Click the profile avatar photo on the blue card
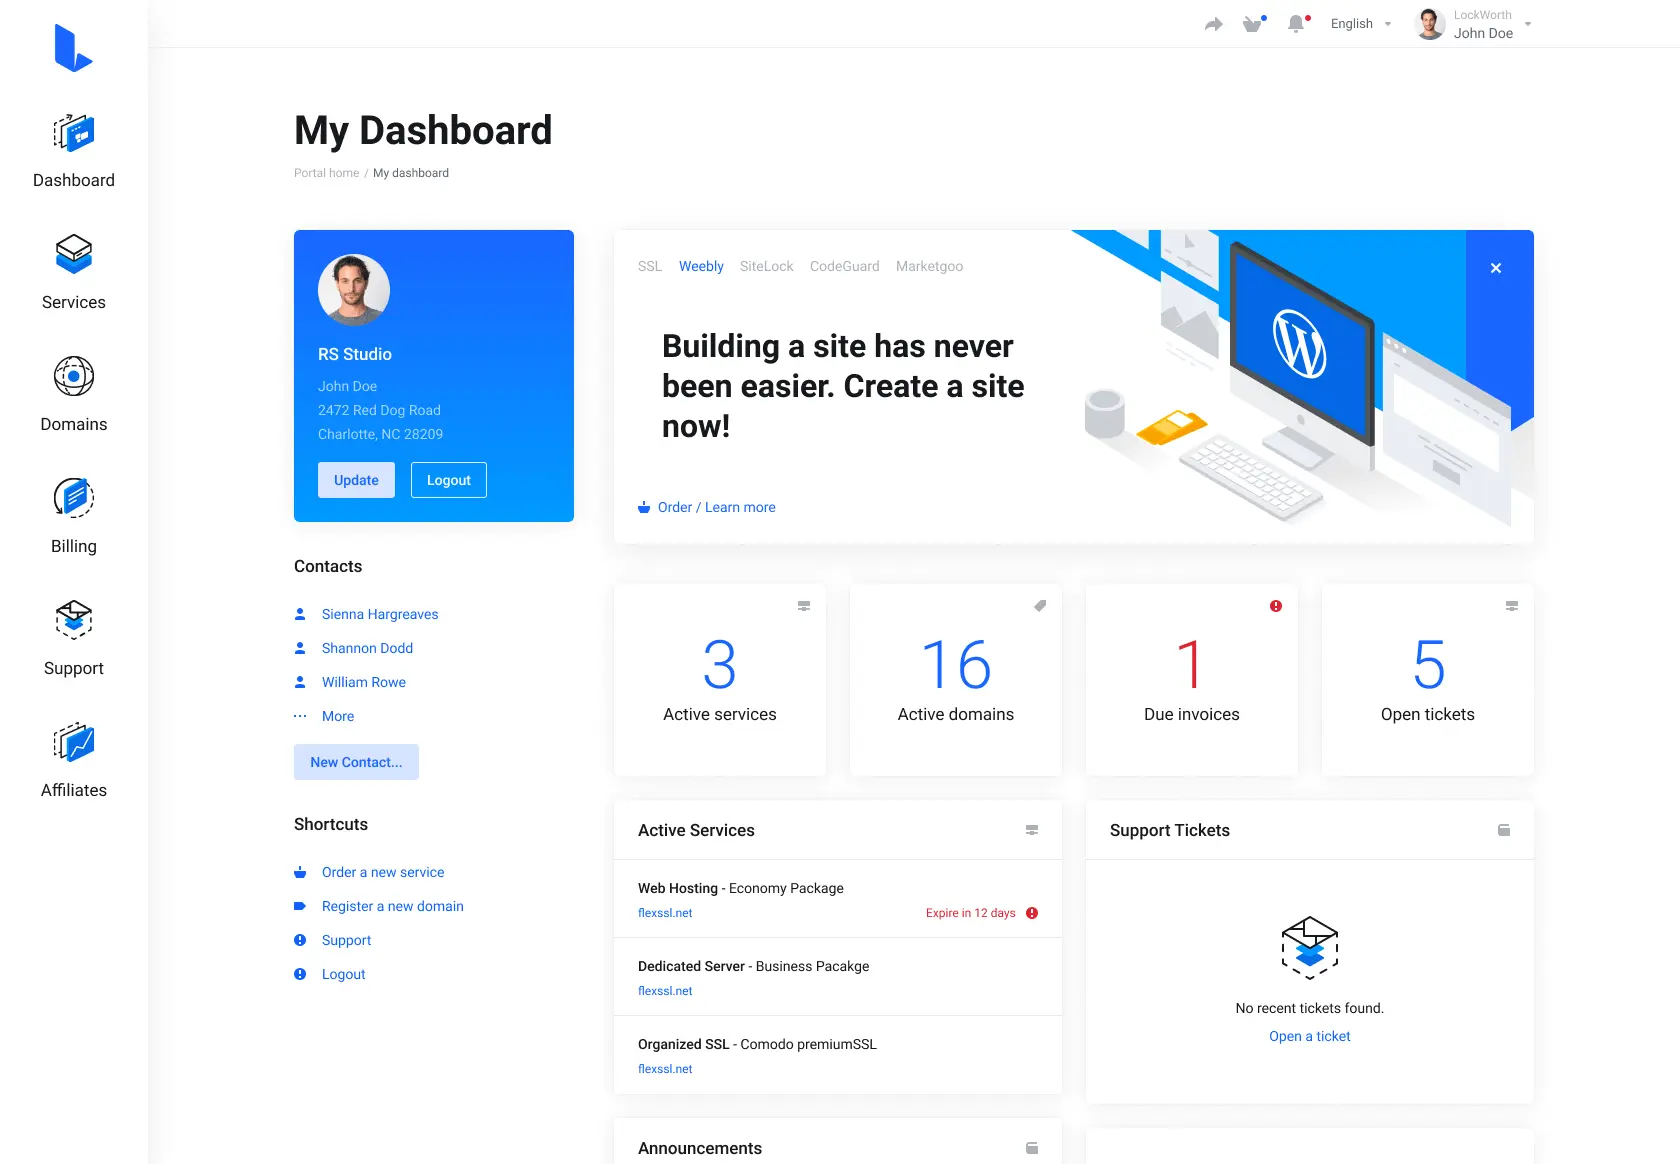This screenshot has height=1164, width=1680. tap(353, 290)
